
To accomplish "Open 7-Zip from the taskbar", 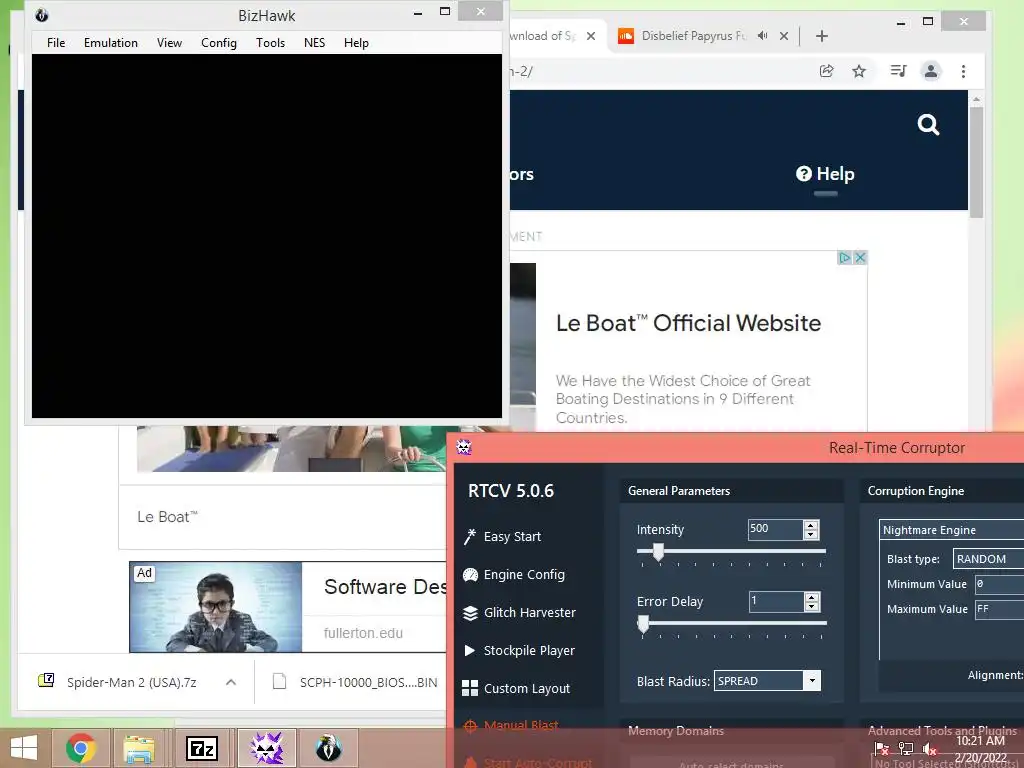I will [202, 748].
